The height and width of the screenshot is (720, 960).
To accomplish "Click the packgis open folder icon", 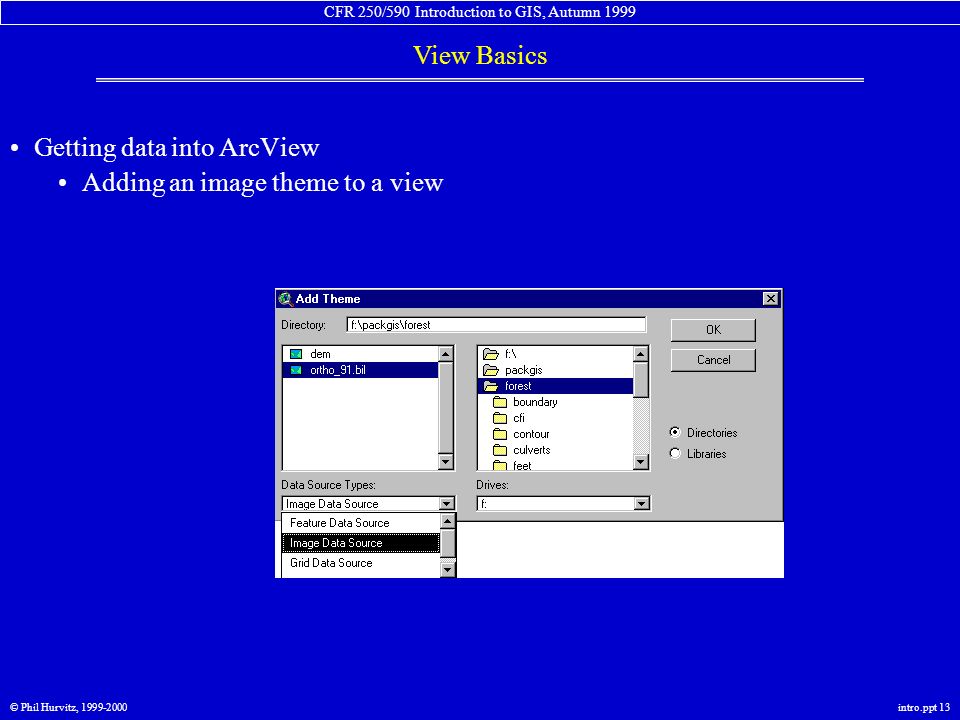I will pyautogui.click(x=491, y=370).
